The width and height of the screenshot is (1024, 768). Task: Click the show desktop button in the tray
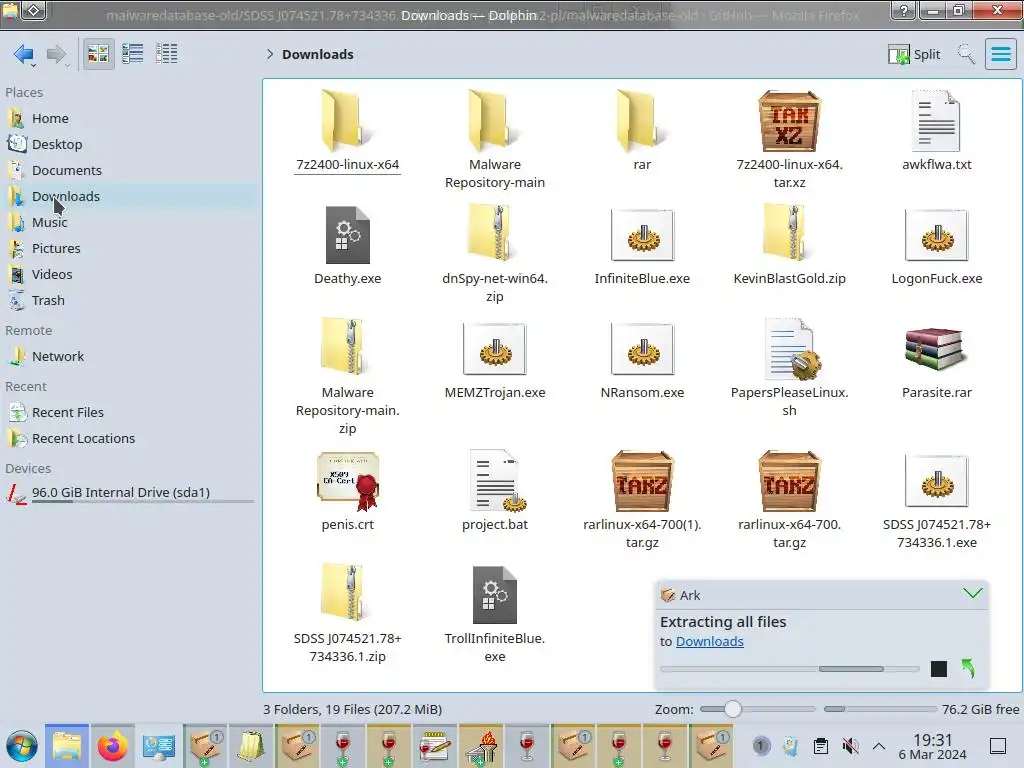click(x=998, y=746)
